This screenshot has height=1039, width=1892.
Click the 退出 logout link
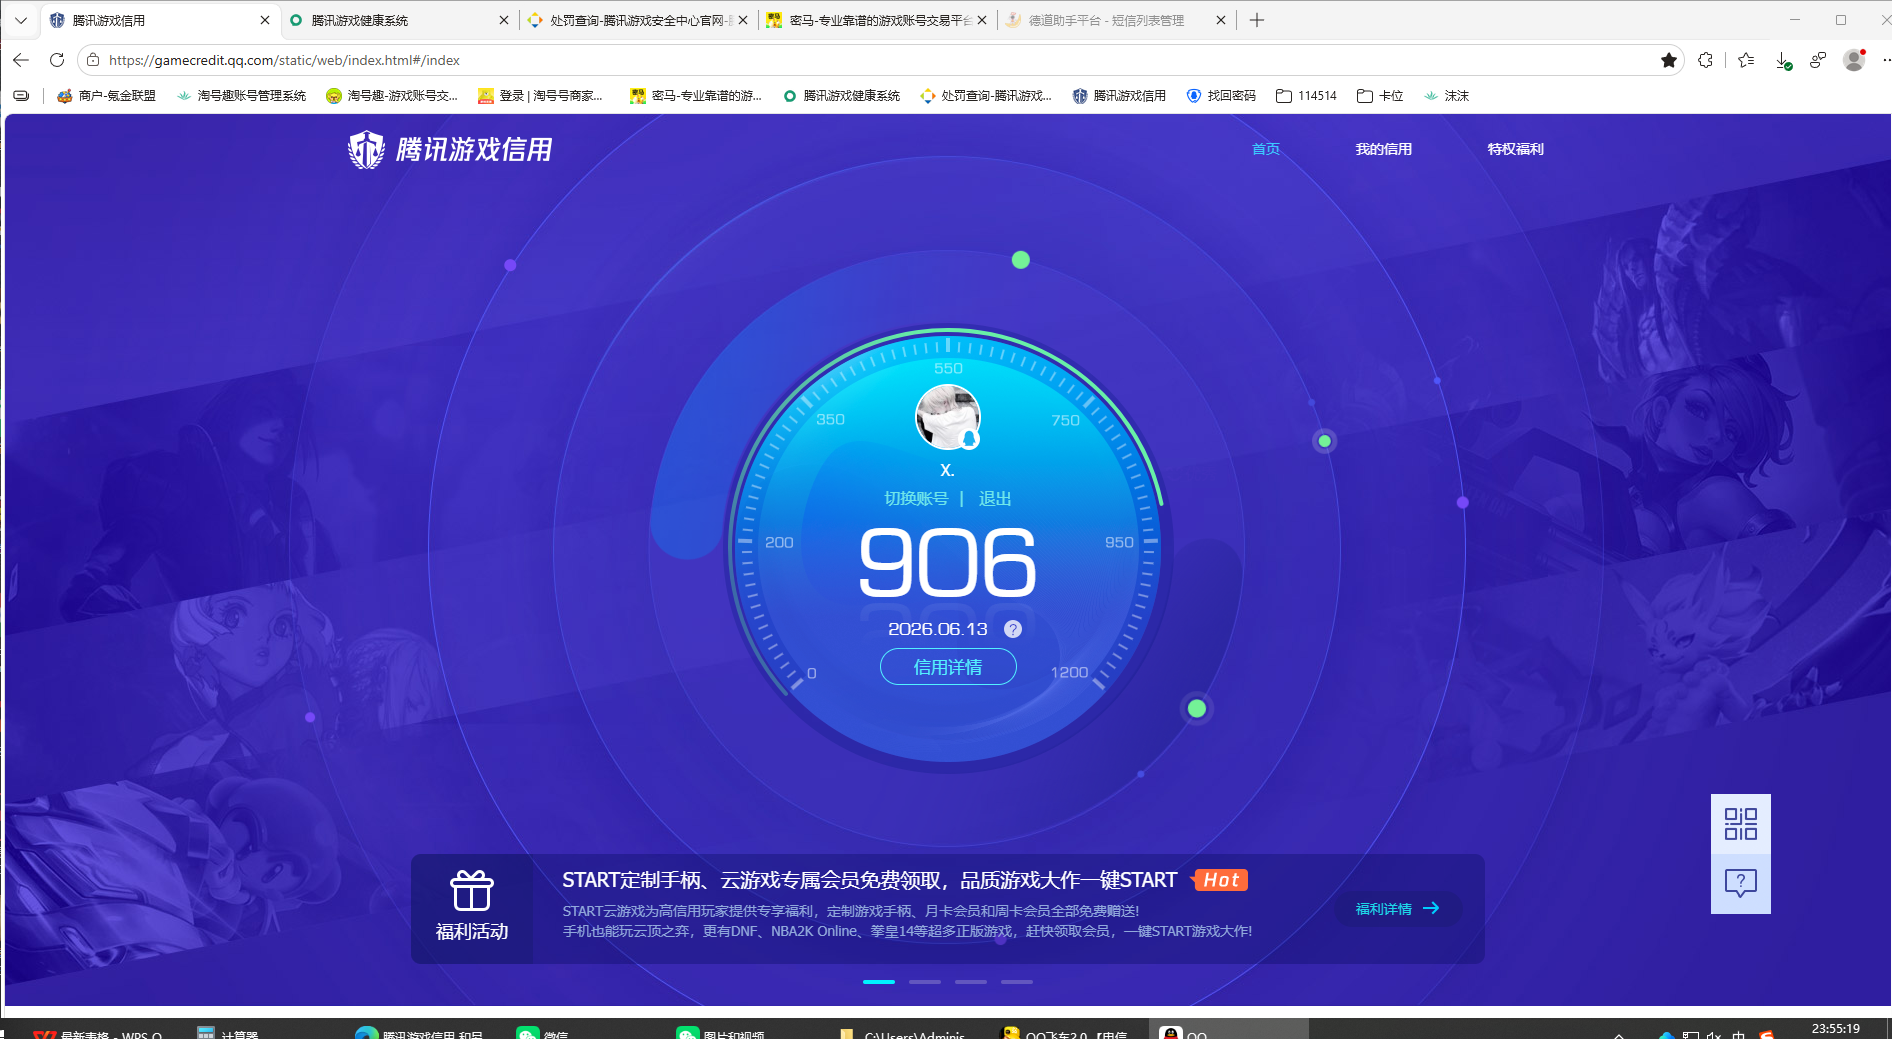995,498
